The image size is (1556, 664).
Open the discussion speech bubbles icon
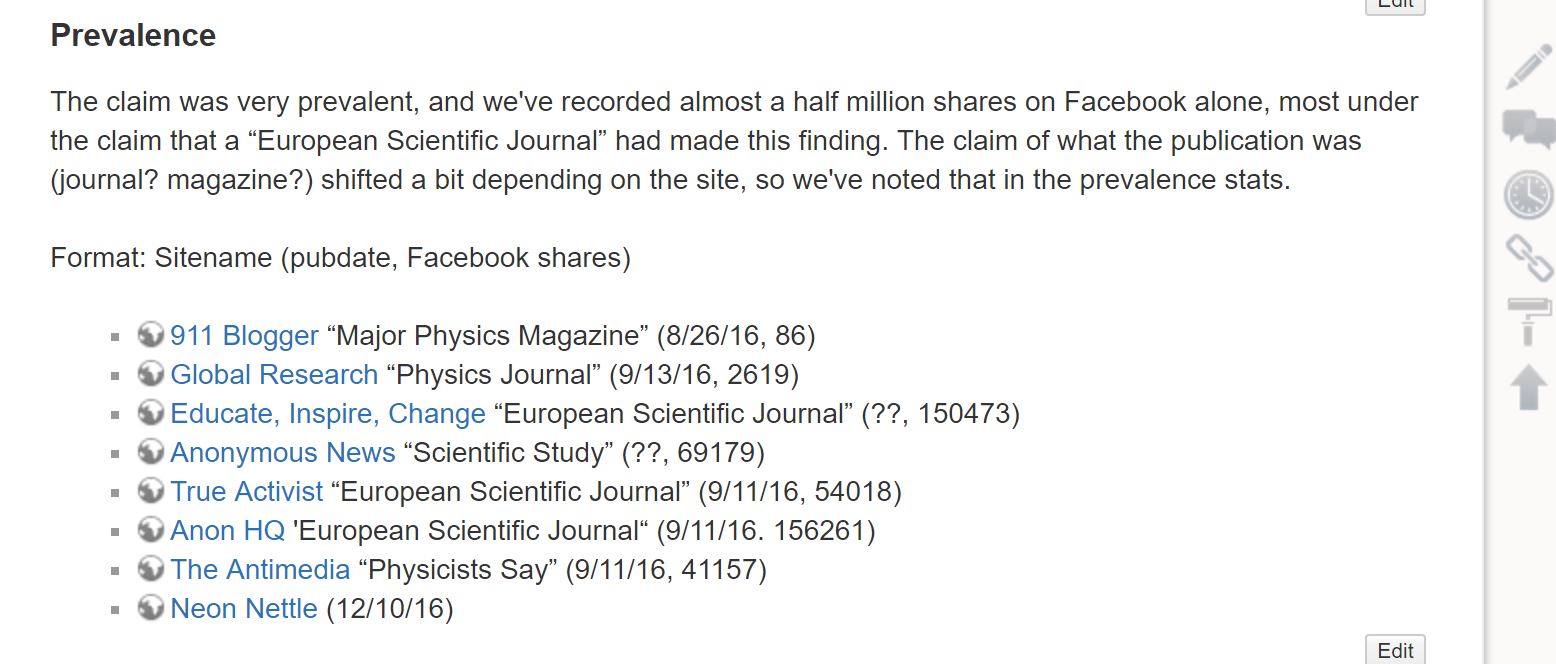(1528, 129)
